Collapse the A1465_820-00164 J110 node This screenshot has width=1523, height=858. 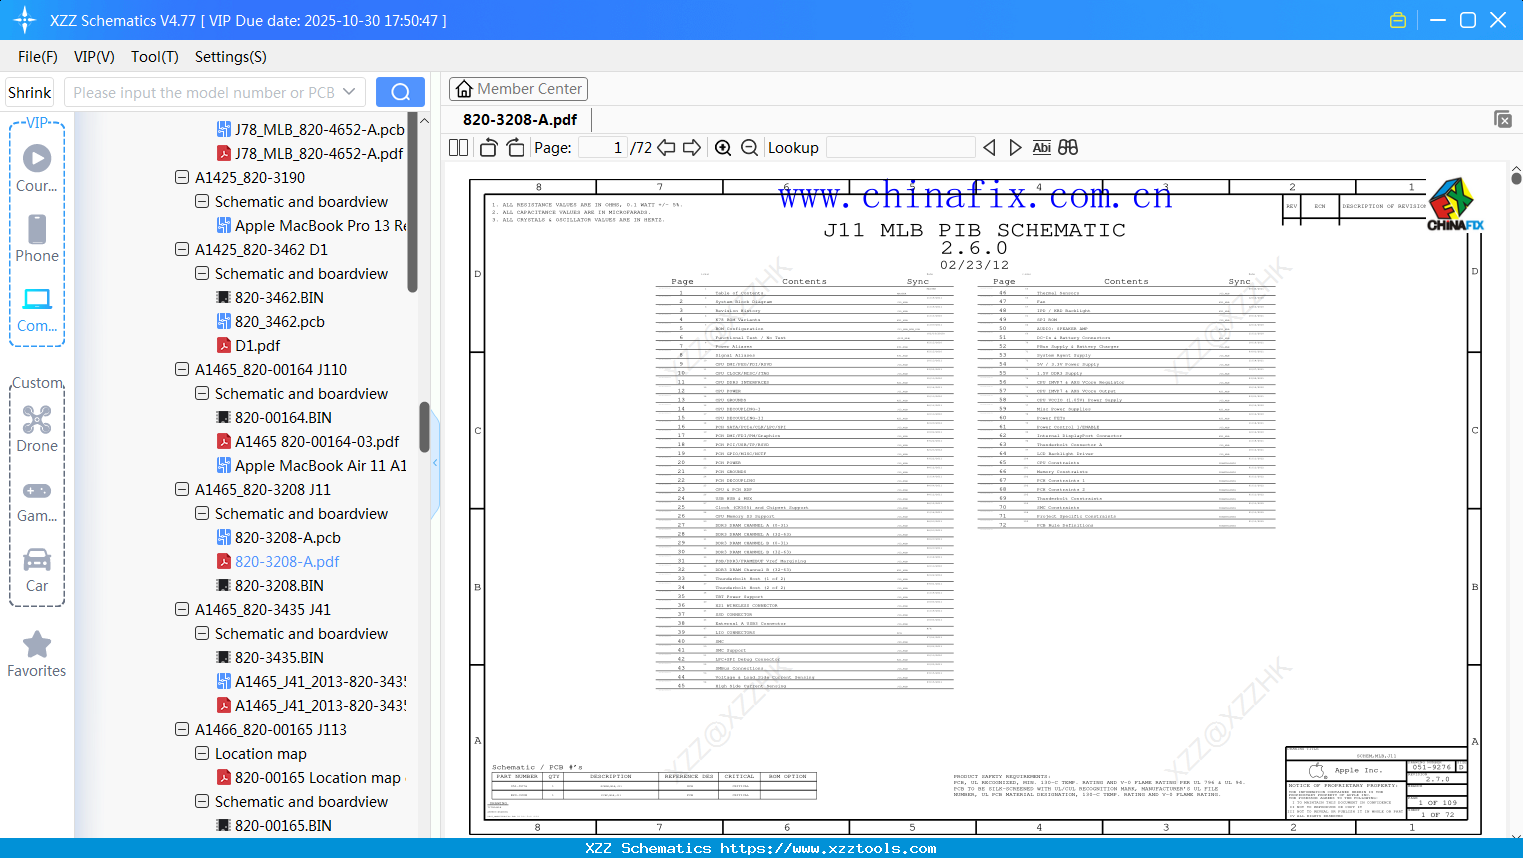(x=182, y=369)
